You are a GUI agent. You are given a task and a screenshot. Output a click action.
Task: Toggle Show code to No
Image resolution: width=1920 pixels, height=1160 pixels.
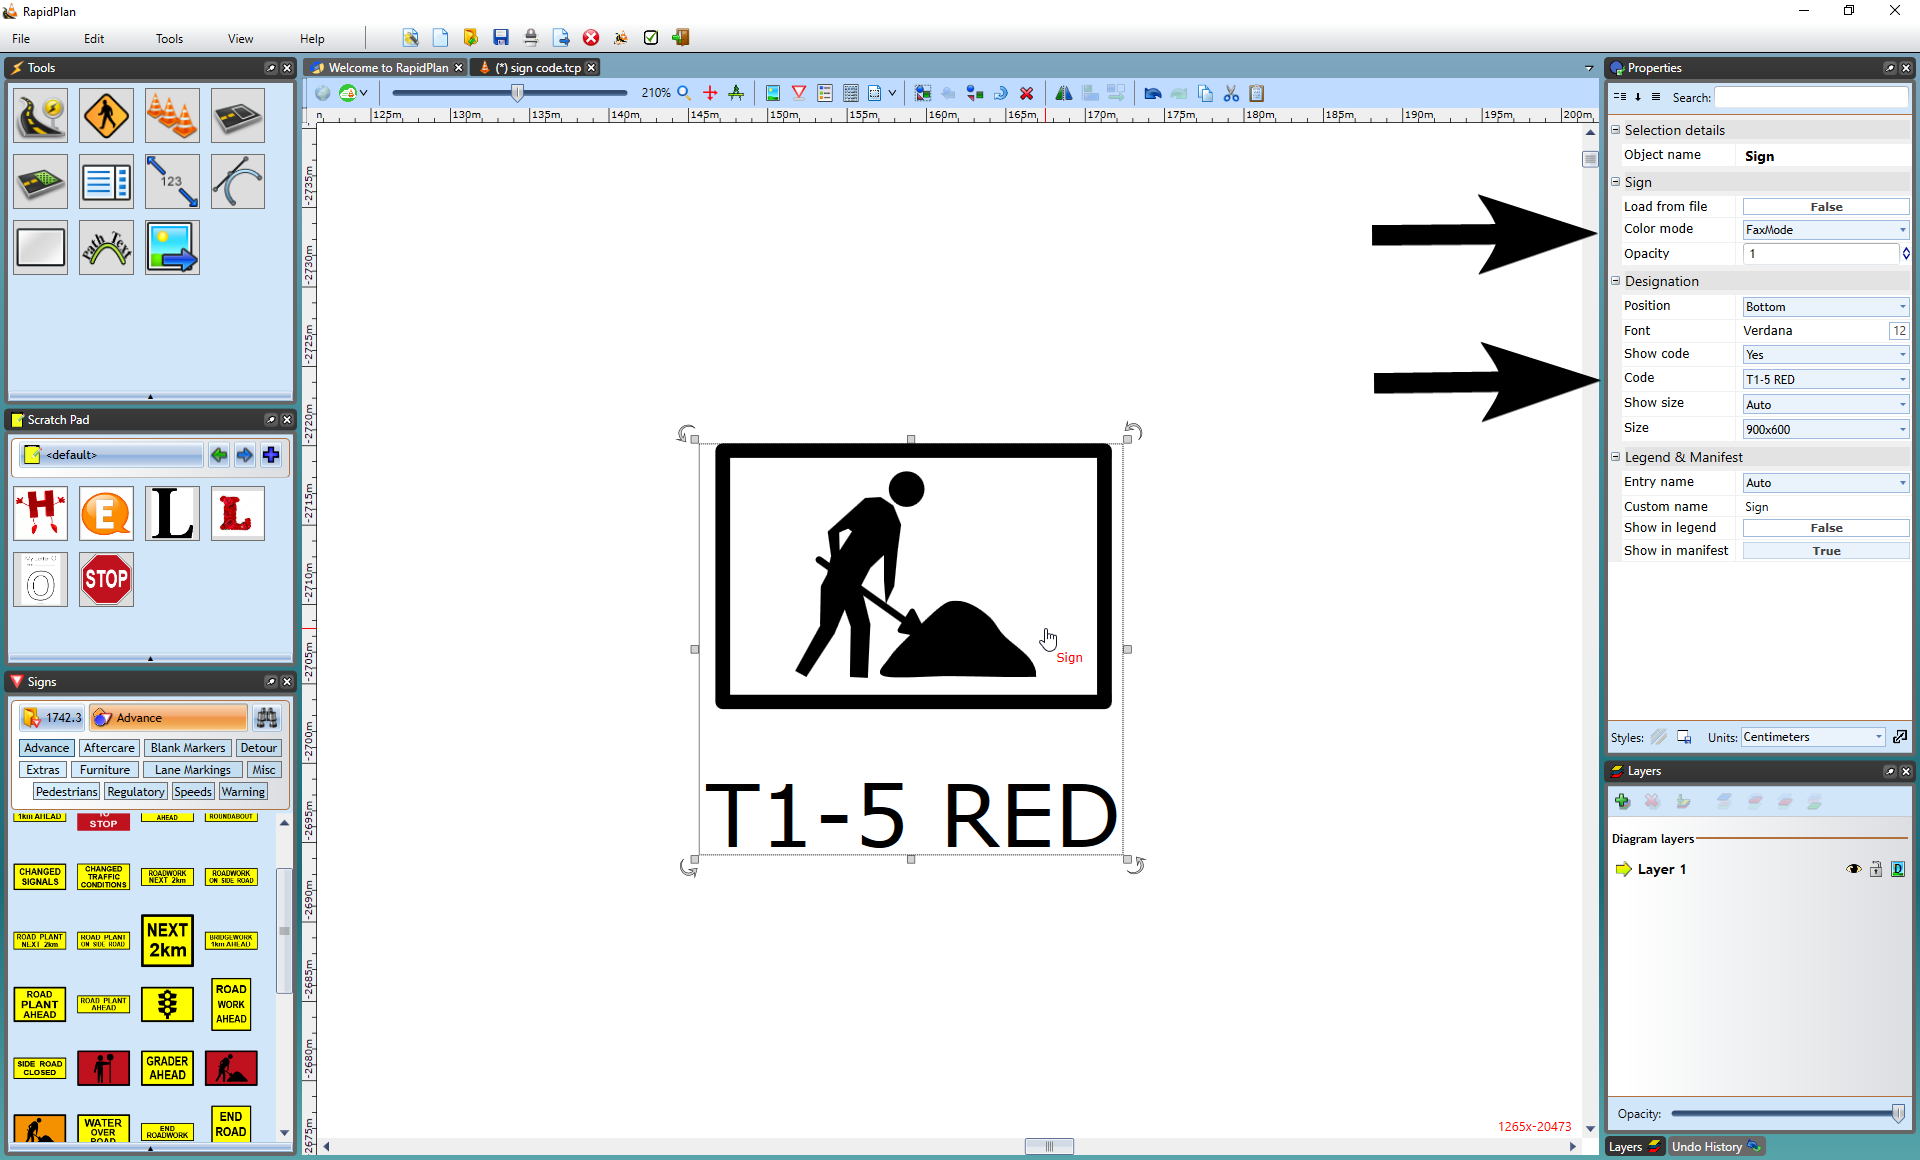(1824, 355)
